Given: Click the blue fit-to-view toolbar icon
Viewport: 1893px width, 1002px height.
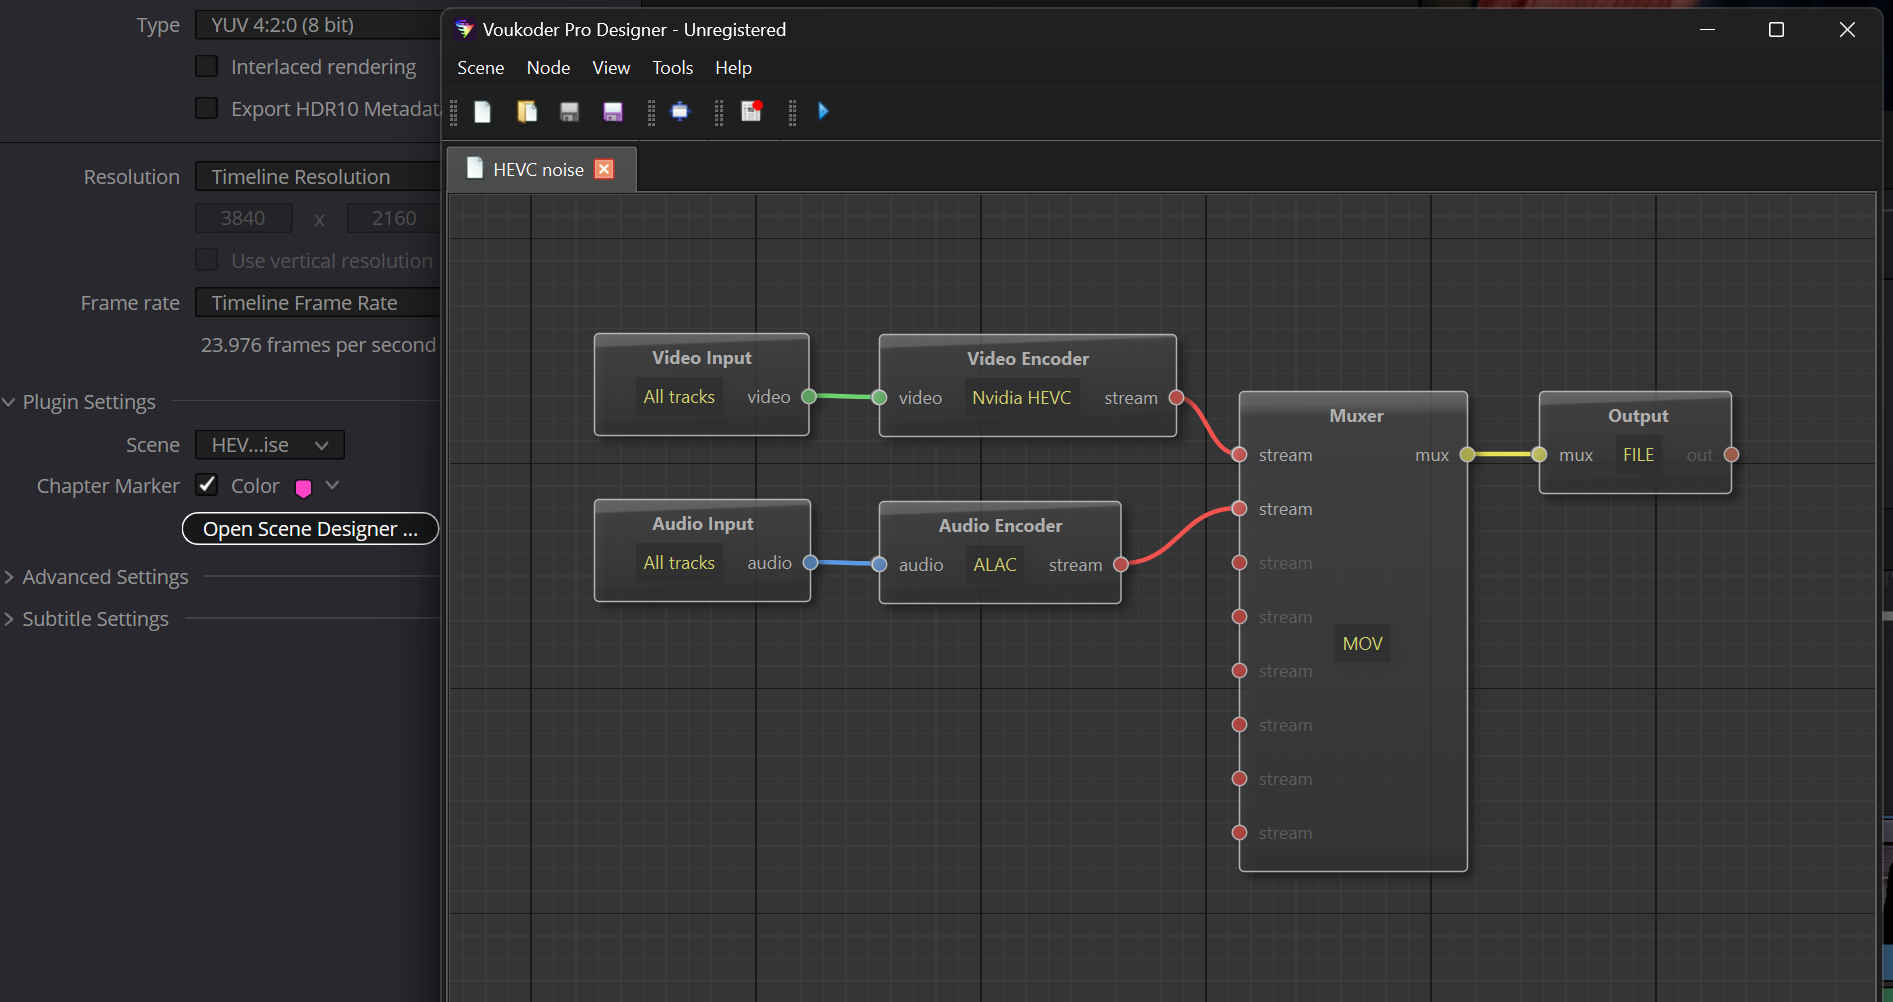Looking at the screenshot, I should tap(680, 111).
